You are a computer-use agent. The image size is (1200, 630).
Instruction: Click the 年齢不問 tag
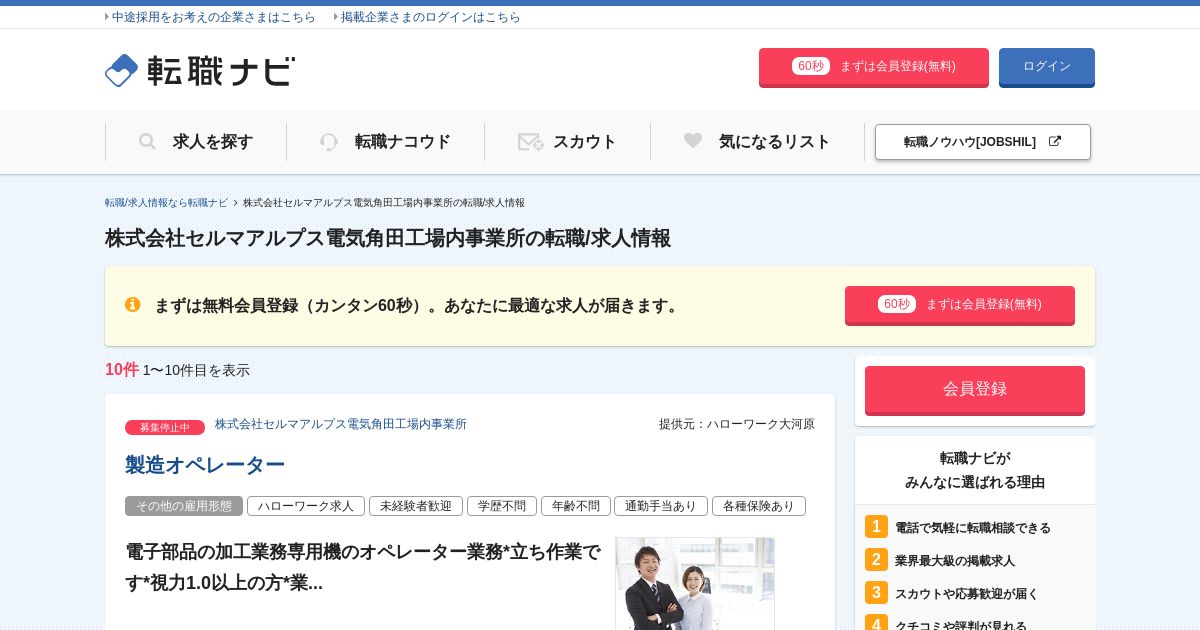576,506
